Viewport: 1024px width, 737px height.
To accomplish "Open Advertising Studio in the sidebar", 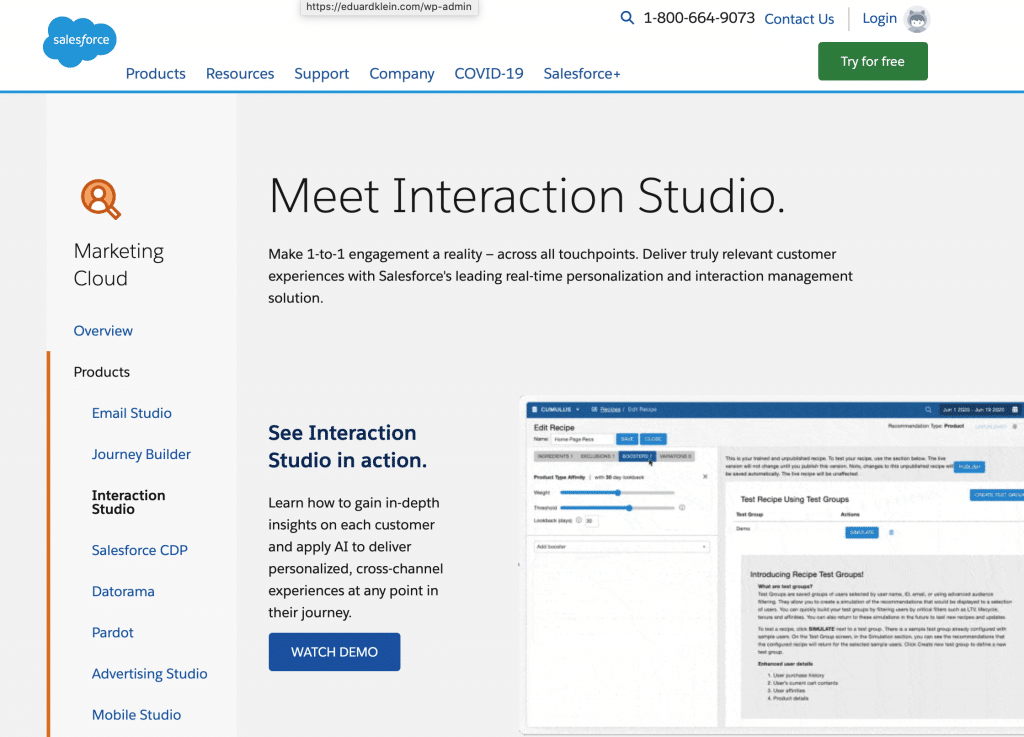I will point(150,674).
